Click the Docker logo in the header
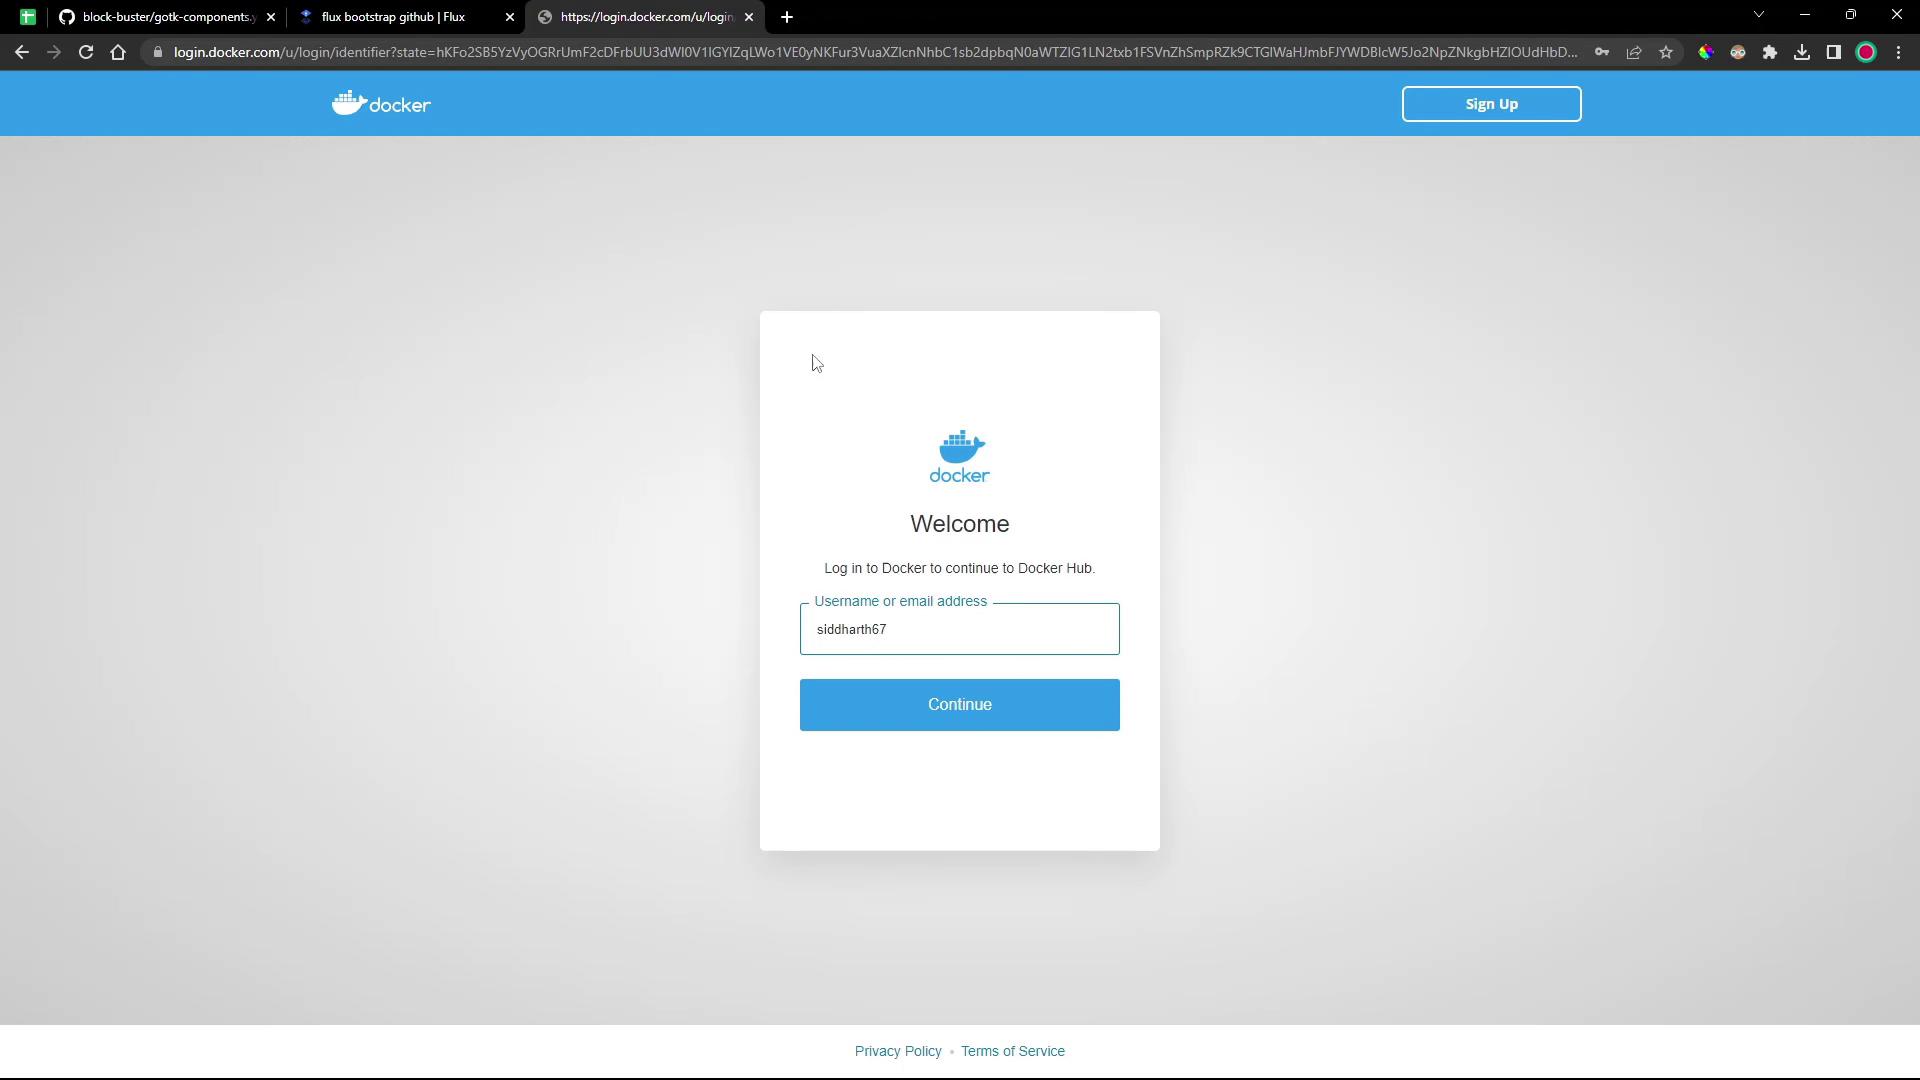The width and height of the screenshot is (1920, 1080). point(381,104)
